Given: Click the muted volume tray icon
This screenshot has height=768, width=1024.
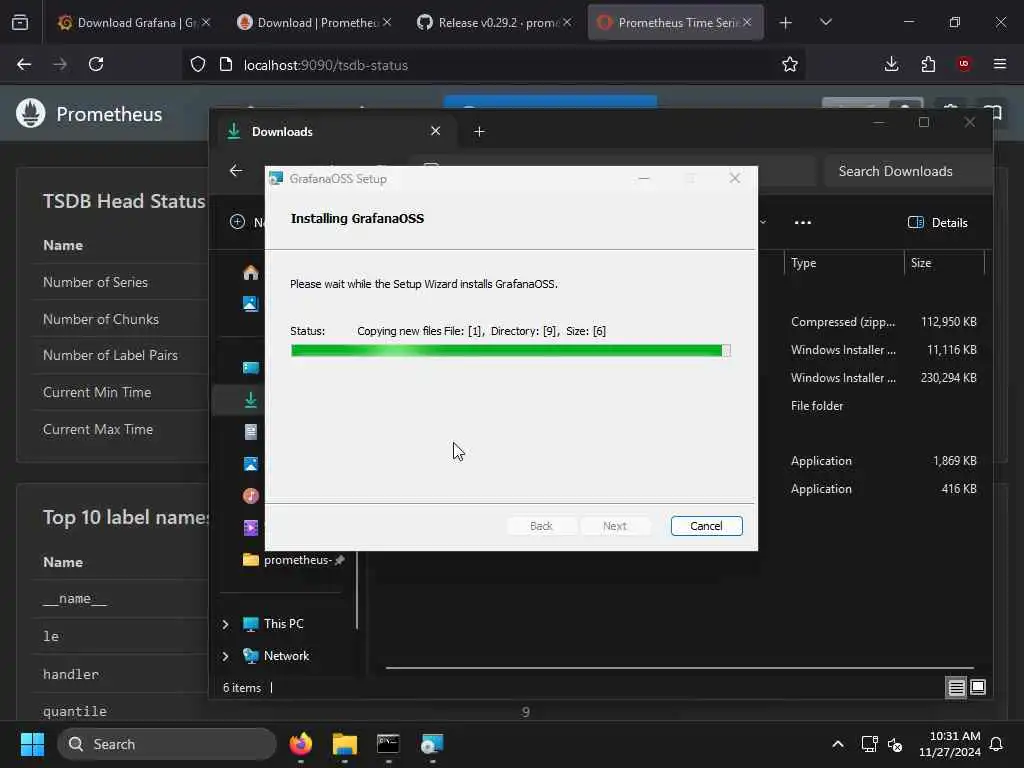Looking at the screenshot, I should (x=895, y=744).
